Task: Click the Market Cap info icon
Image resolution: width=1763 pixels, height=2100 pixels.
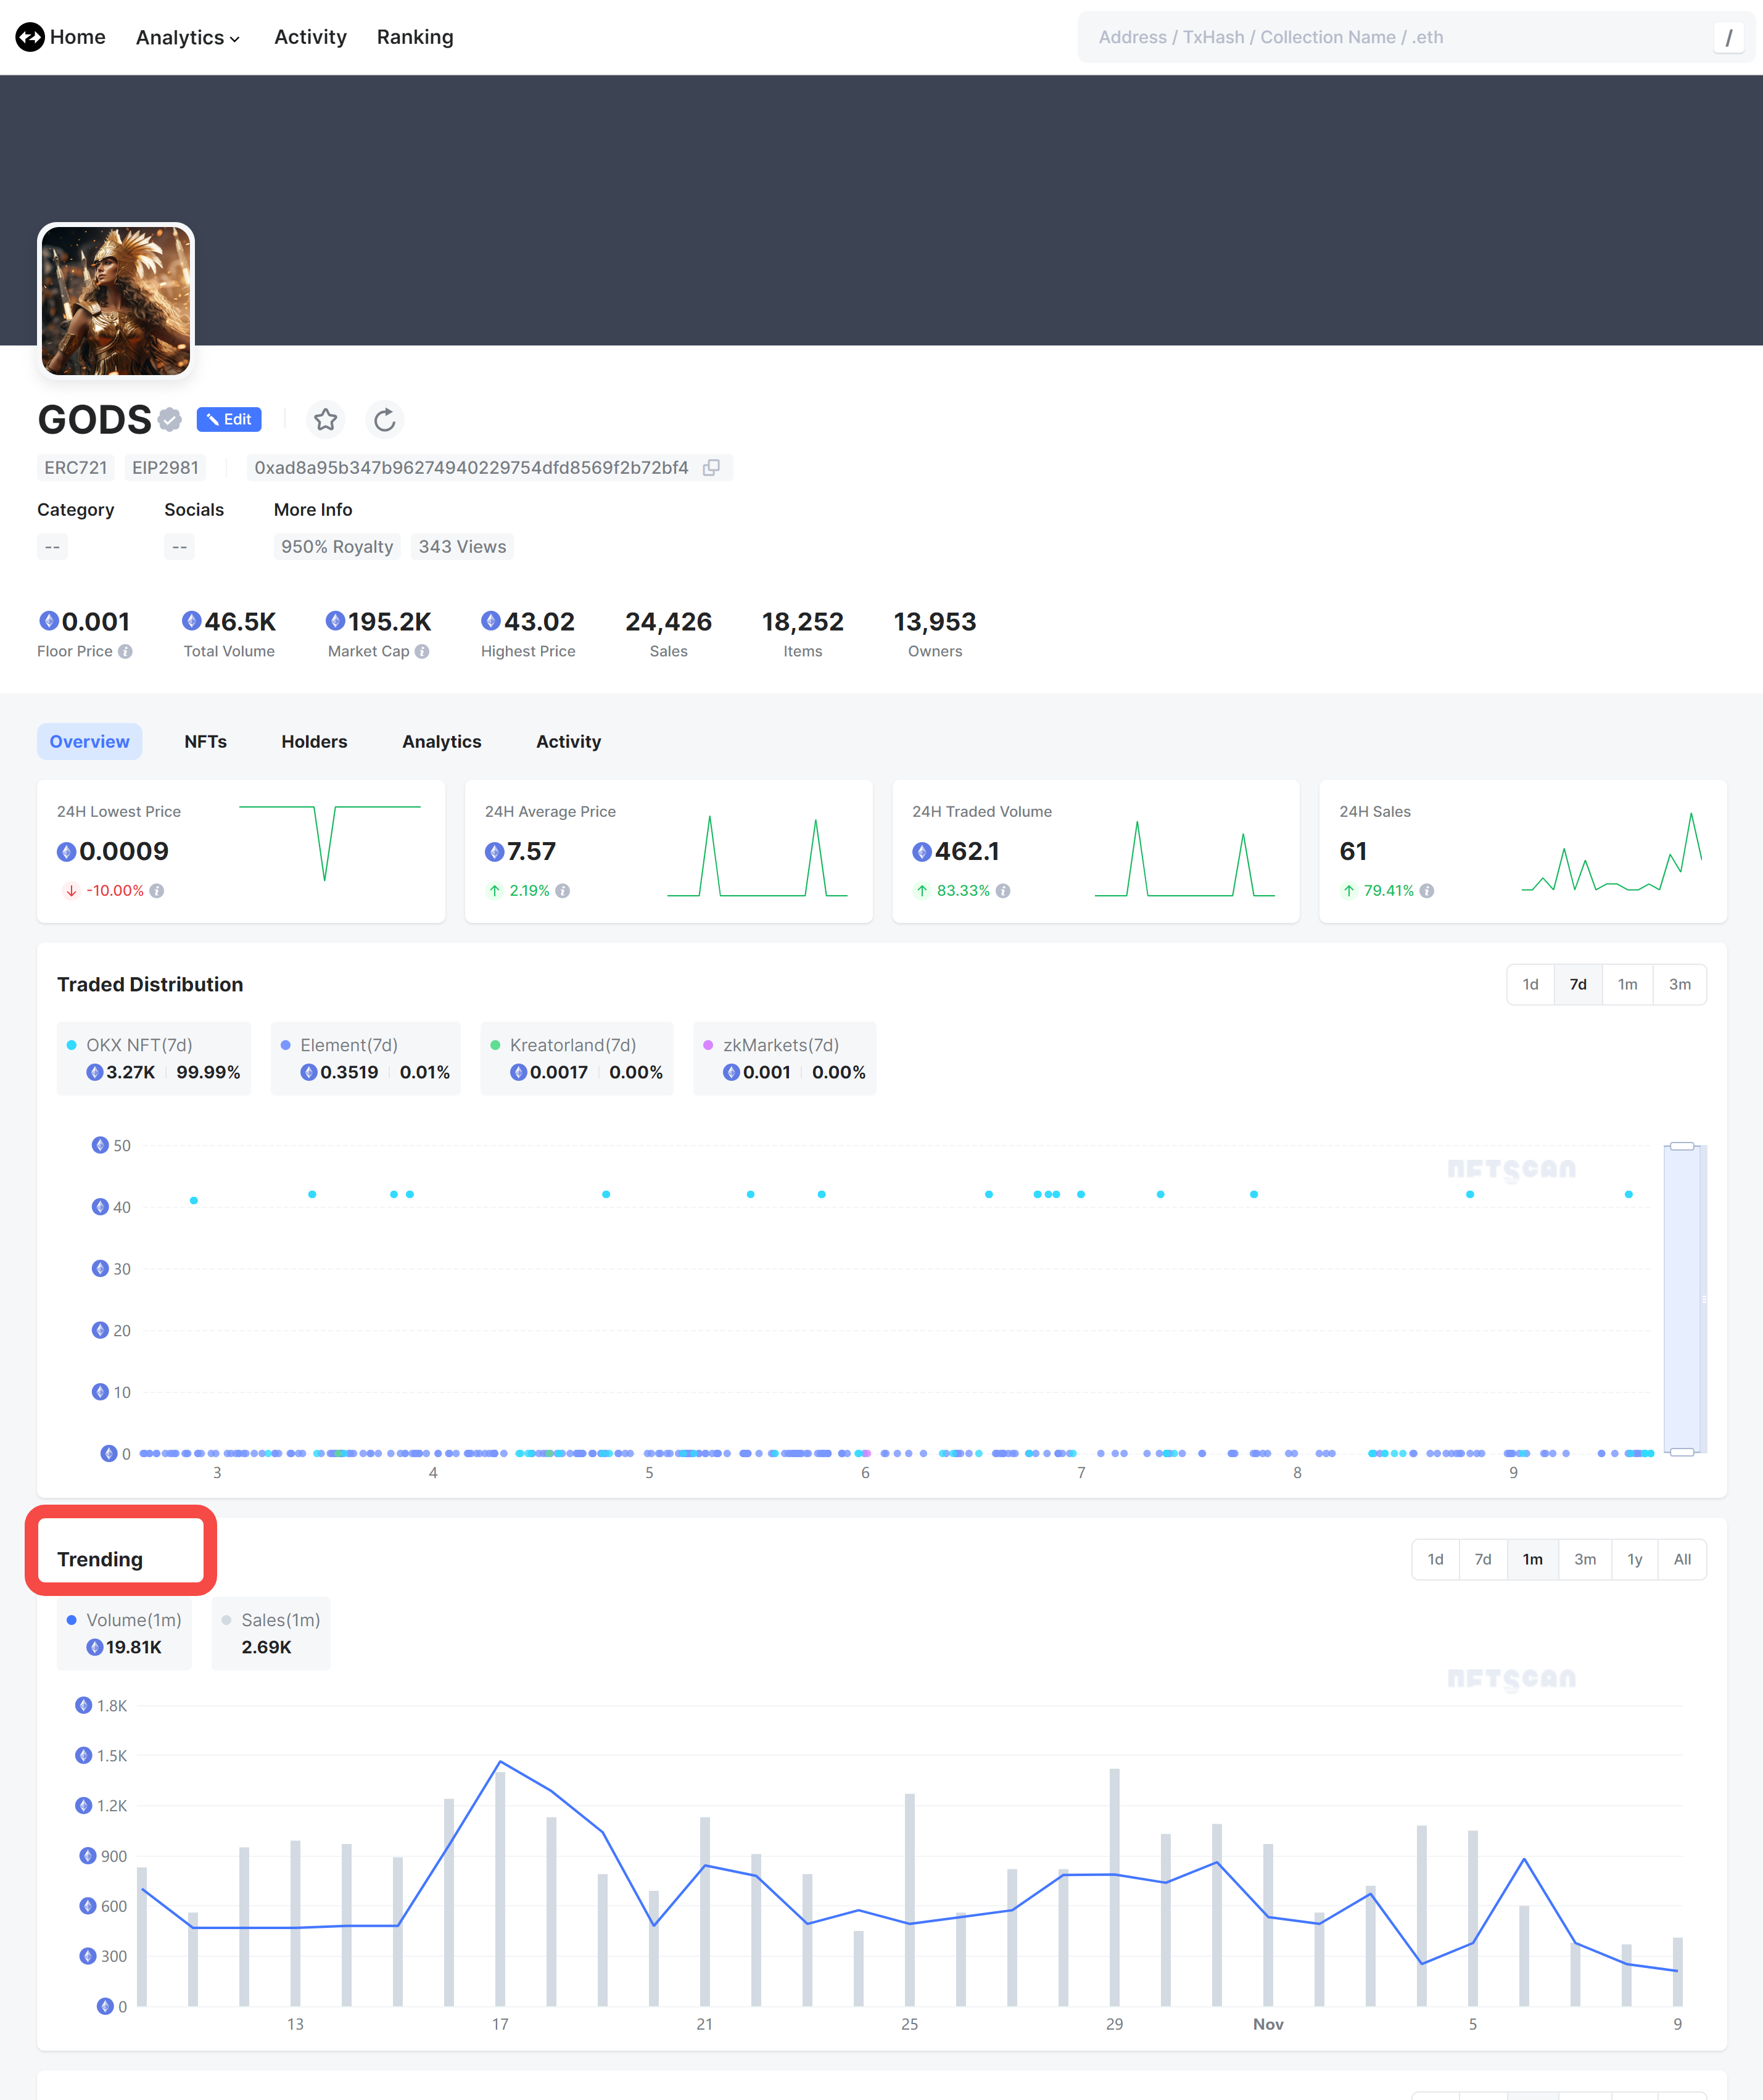Action: click(422, 651)
